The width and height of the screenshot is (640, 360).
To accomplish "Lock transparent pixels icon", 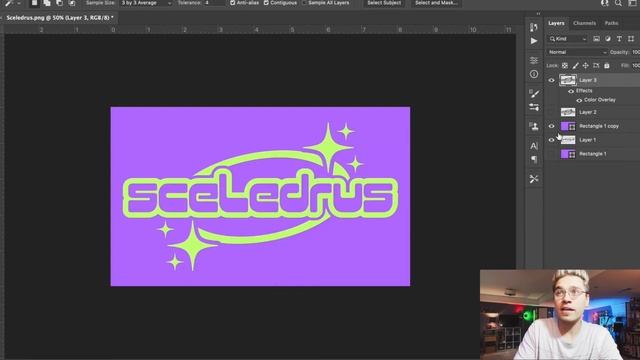I will pos(564,65).
